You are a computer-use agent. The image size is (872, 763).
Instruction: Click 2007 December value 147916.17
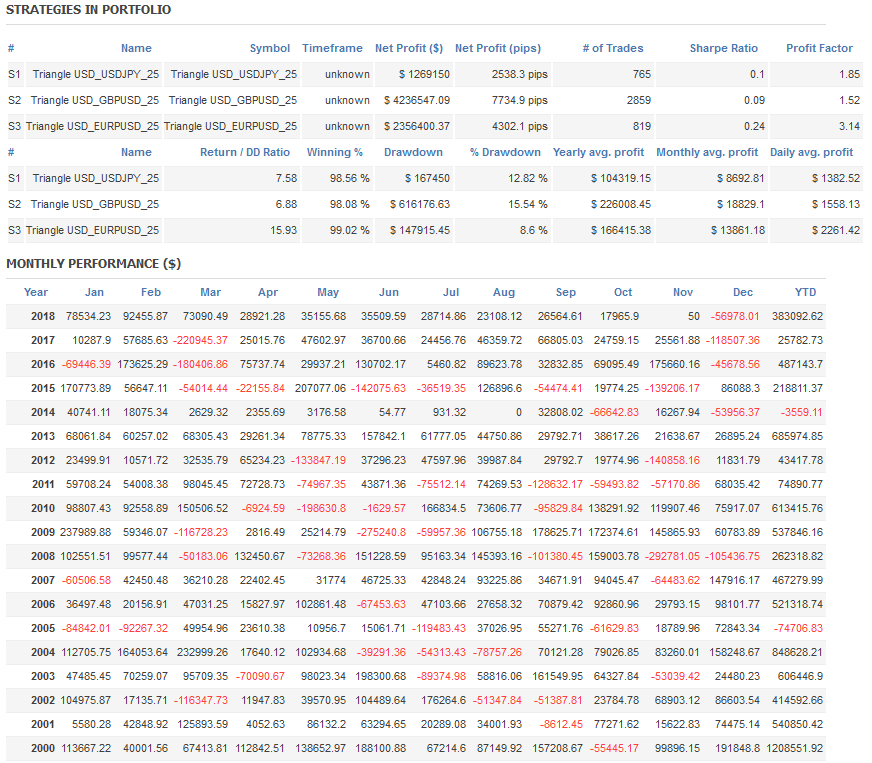[734, 581]
